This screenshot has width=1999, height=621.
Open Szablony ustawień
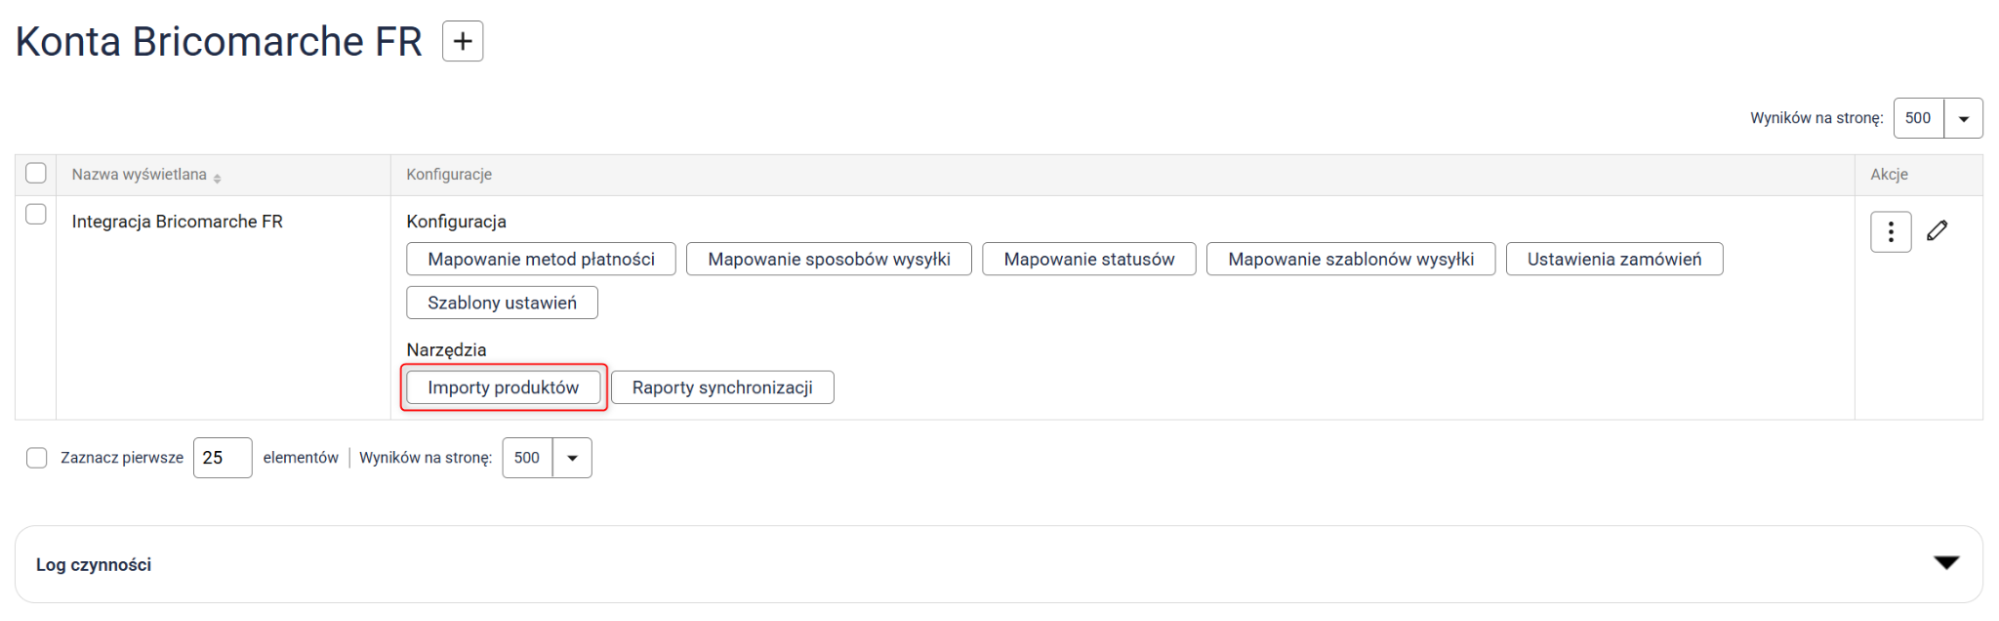502,303
